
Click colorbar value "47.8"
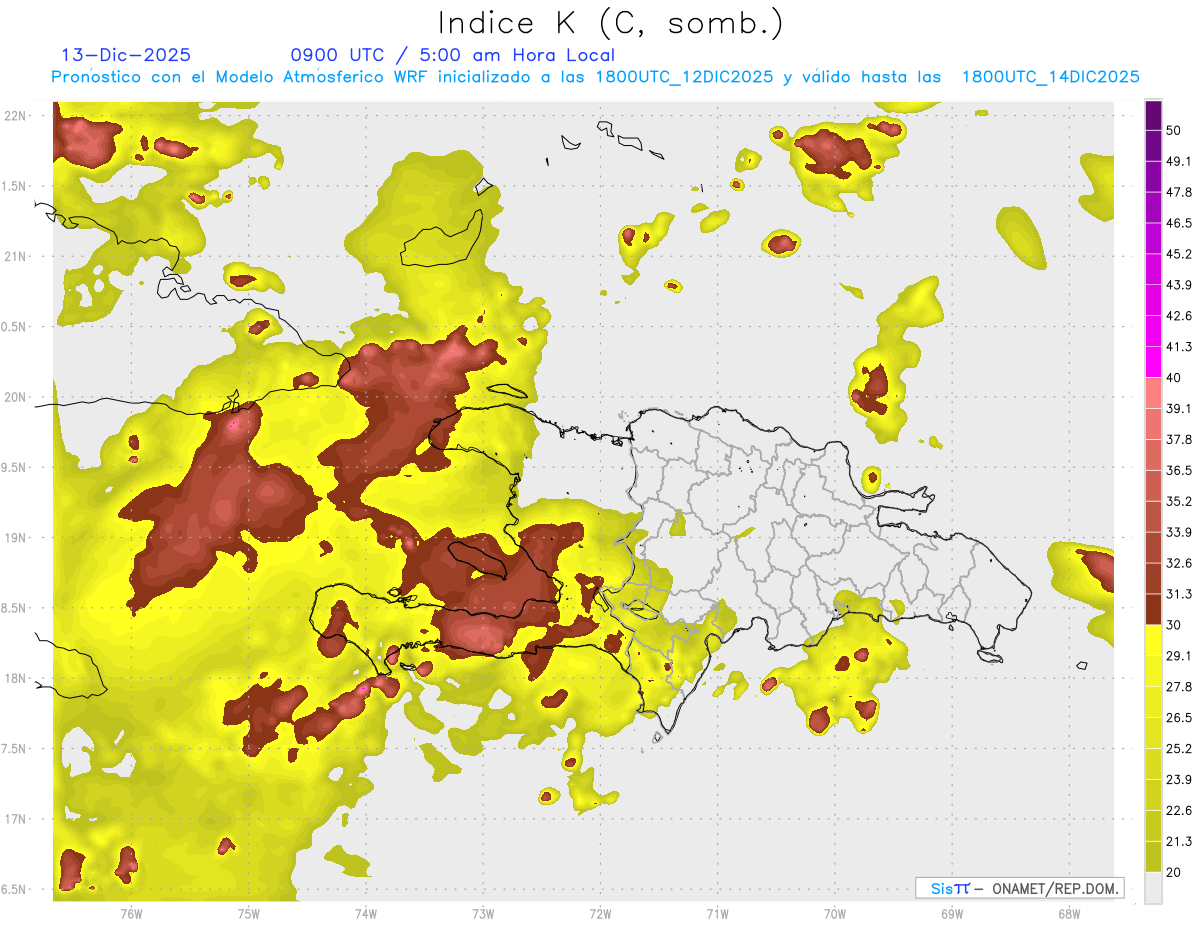tap(1179, 192)
